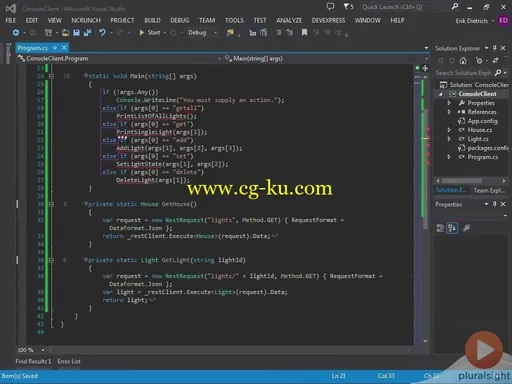Open the notifications flag icon
The height and width of the screenshot is (384, 512).
click(x=346, y=6)
